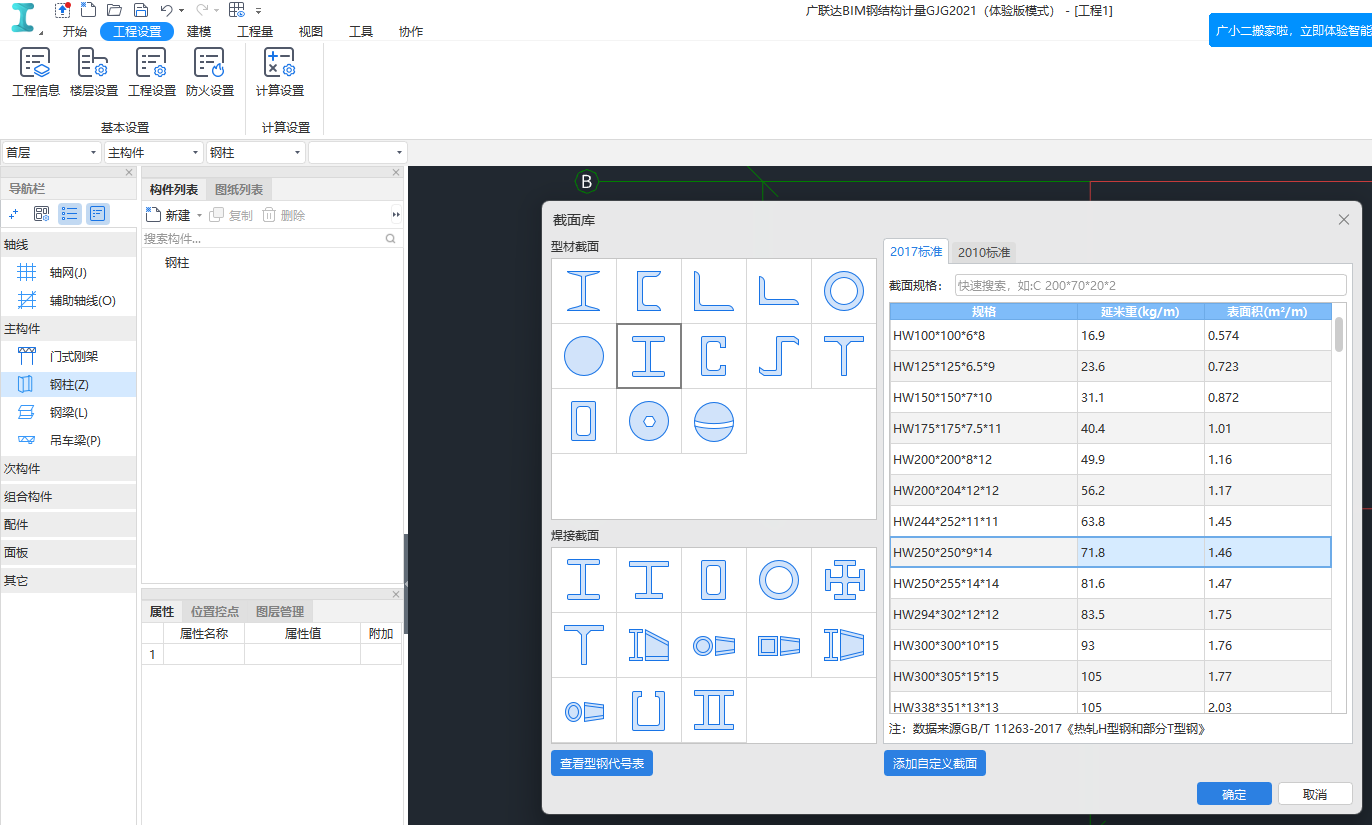Image resolution: width=1372 pixels, height=825 pixels.
Task: Click the 取消 button
Action: [x=1315, y=794]
